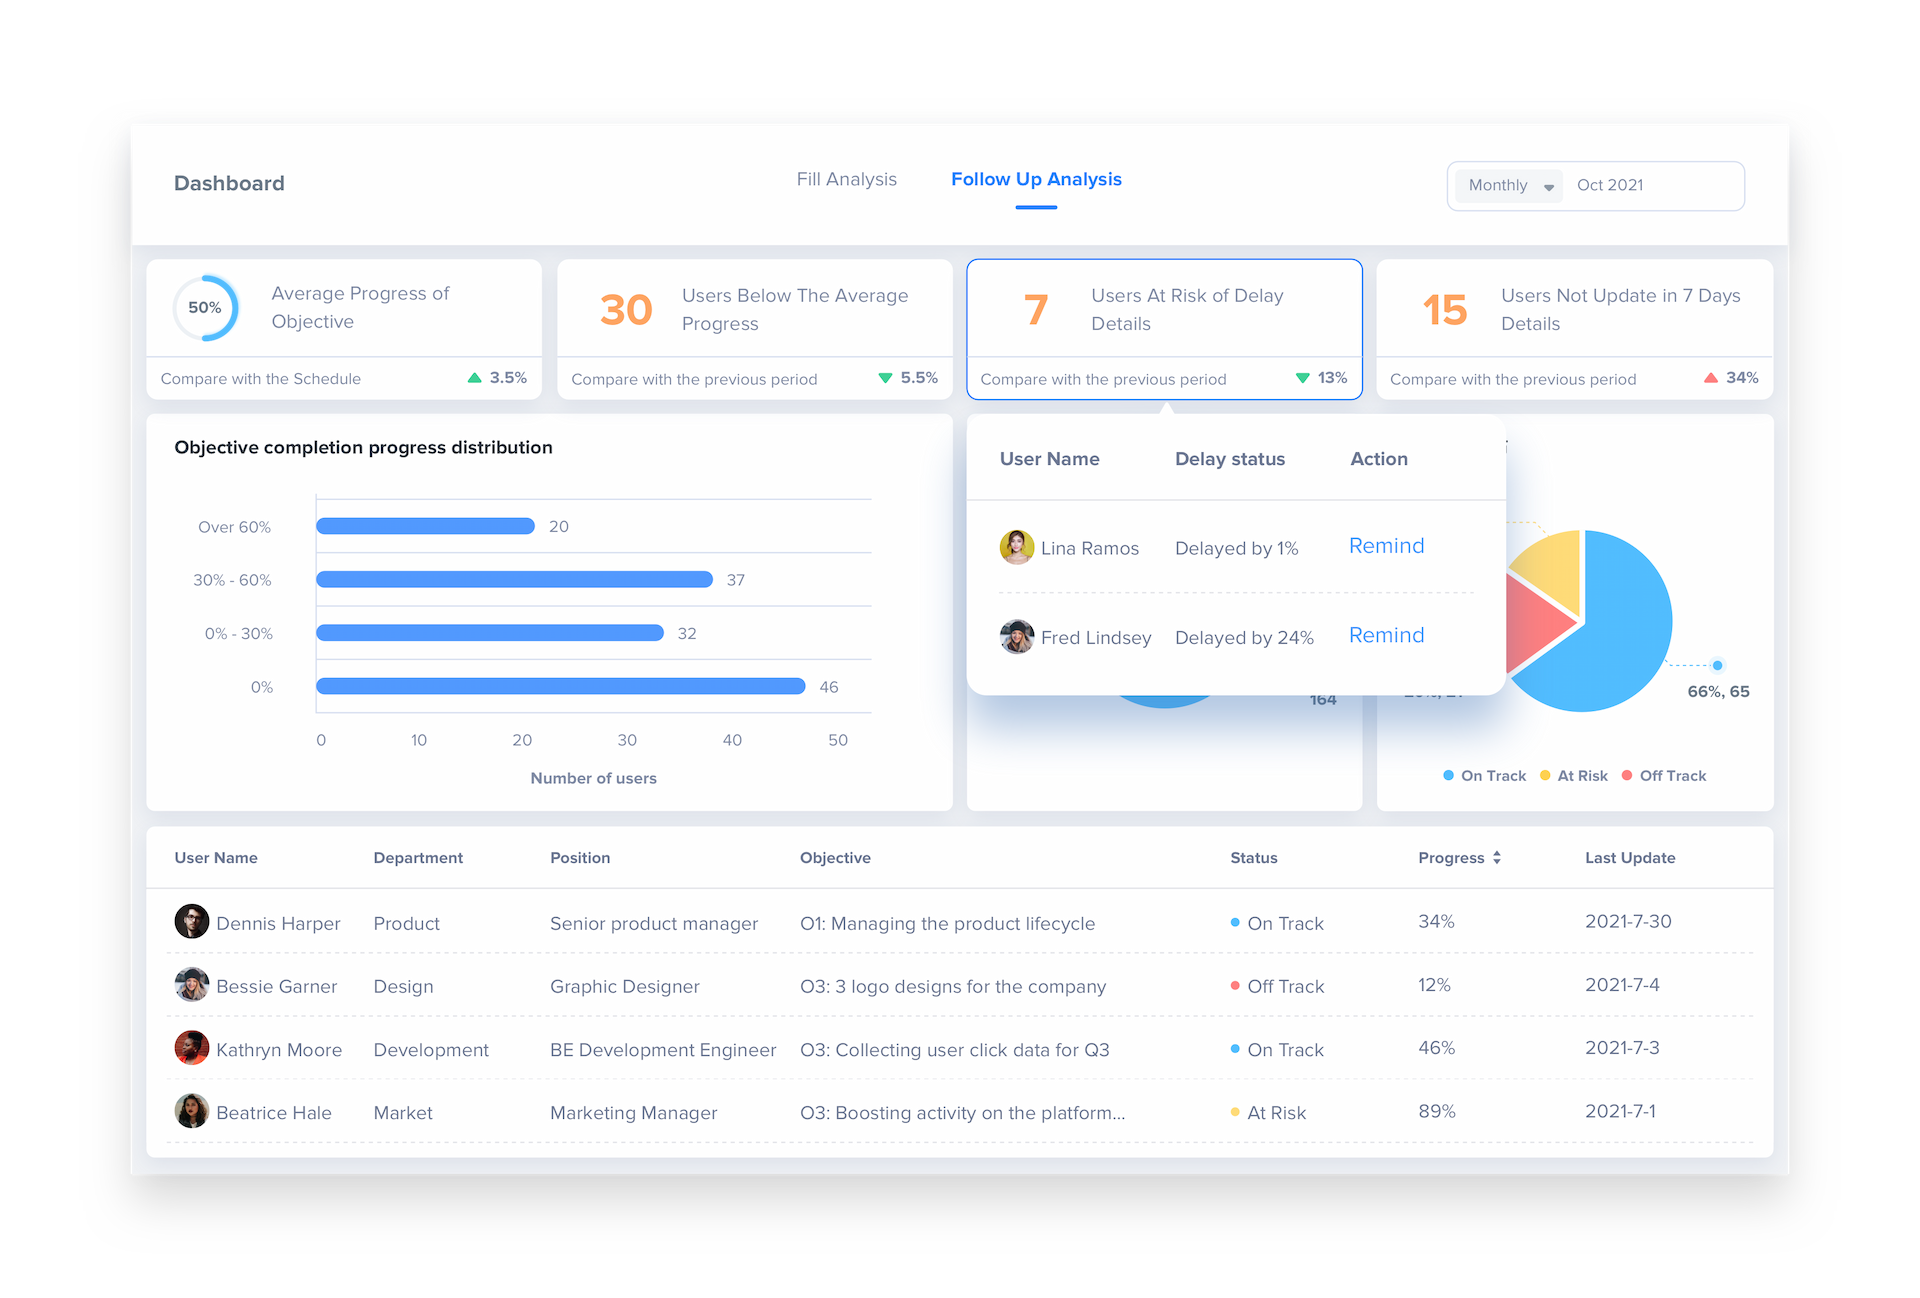
Task: Click Kathryn Moore's profile avatar
Action: (x=192, y=1048)
